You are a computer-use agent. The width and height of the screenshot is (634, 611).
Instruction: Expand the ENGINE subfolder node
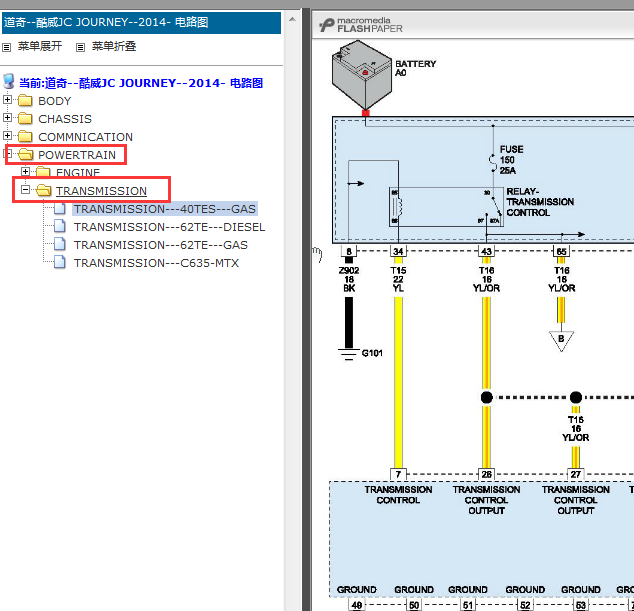[x=25, y=171]
